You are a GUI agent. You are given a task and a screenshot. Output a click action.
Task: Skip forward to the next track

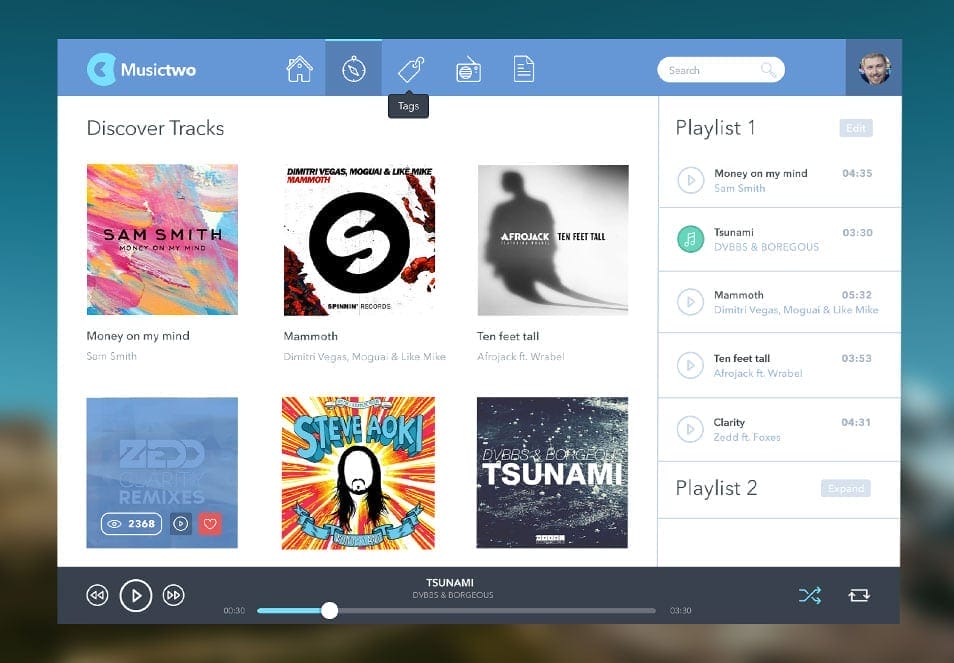174,595
